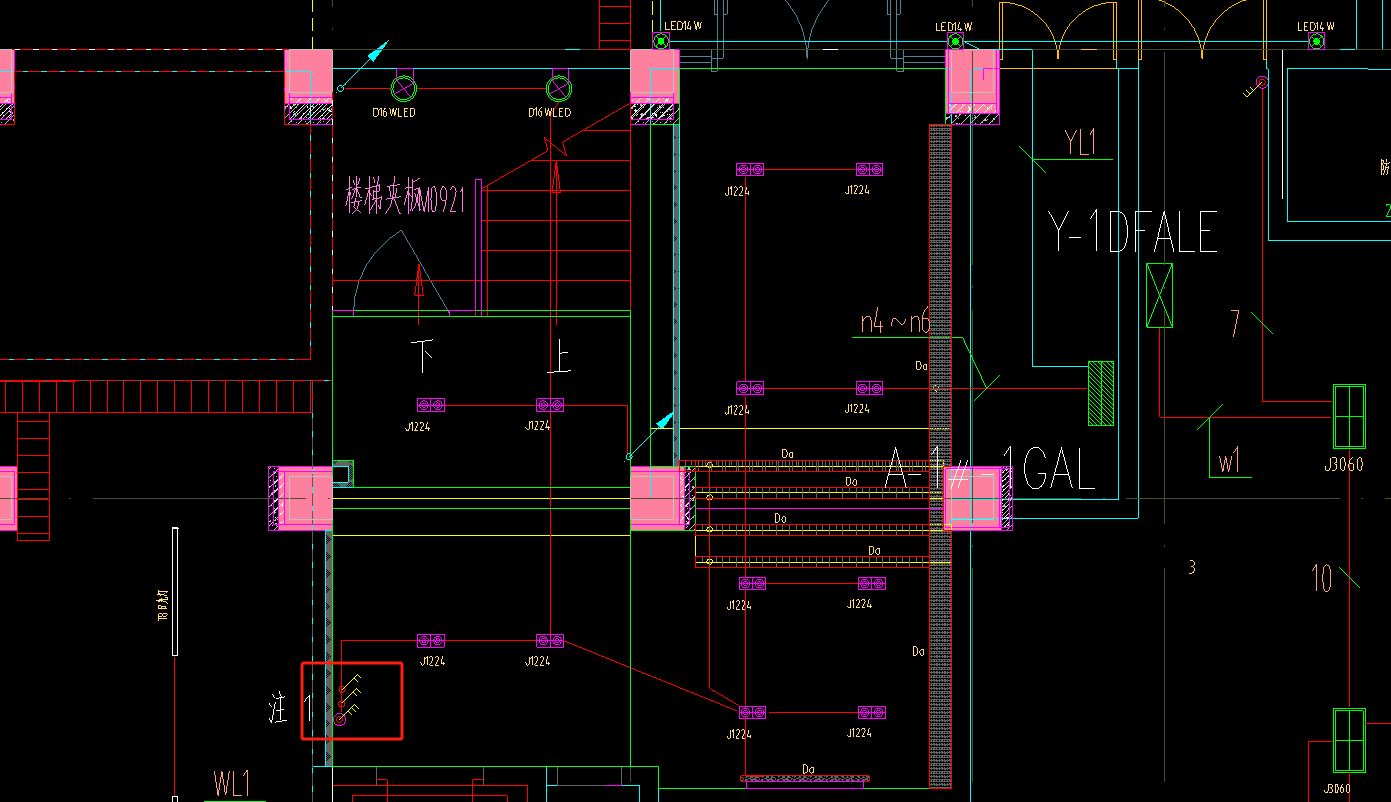
Task: Select the cyan arrow leader above left D16WLED
Action: (x=362, y=66)
